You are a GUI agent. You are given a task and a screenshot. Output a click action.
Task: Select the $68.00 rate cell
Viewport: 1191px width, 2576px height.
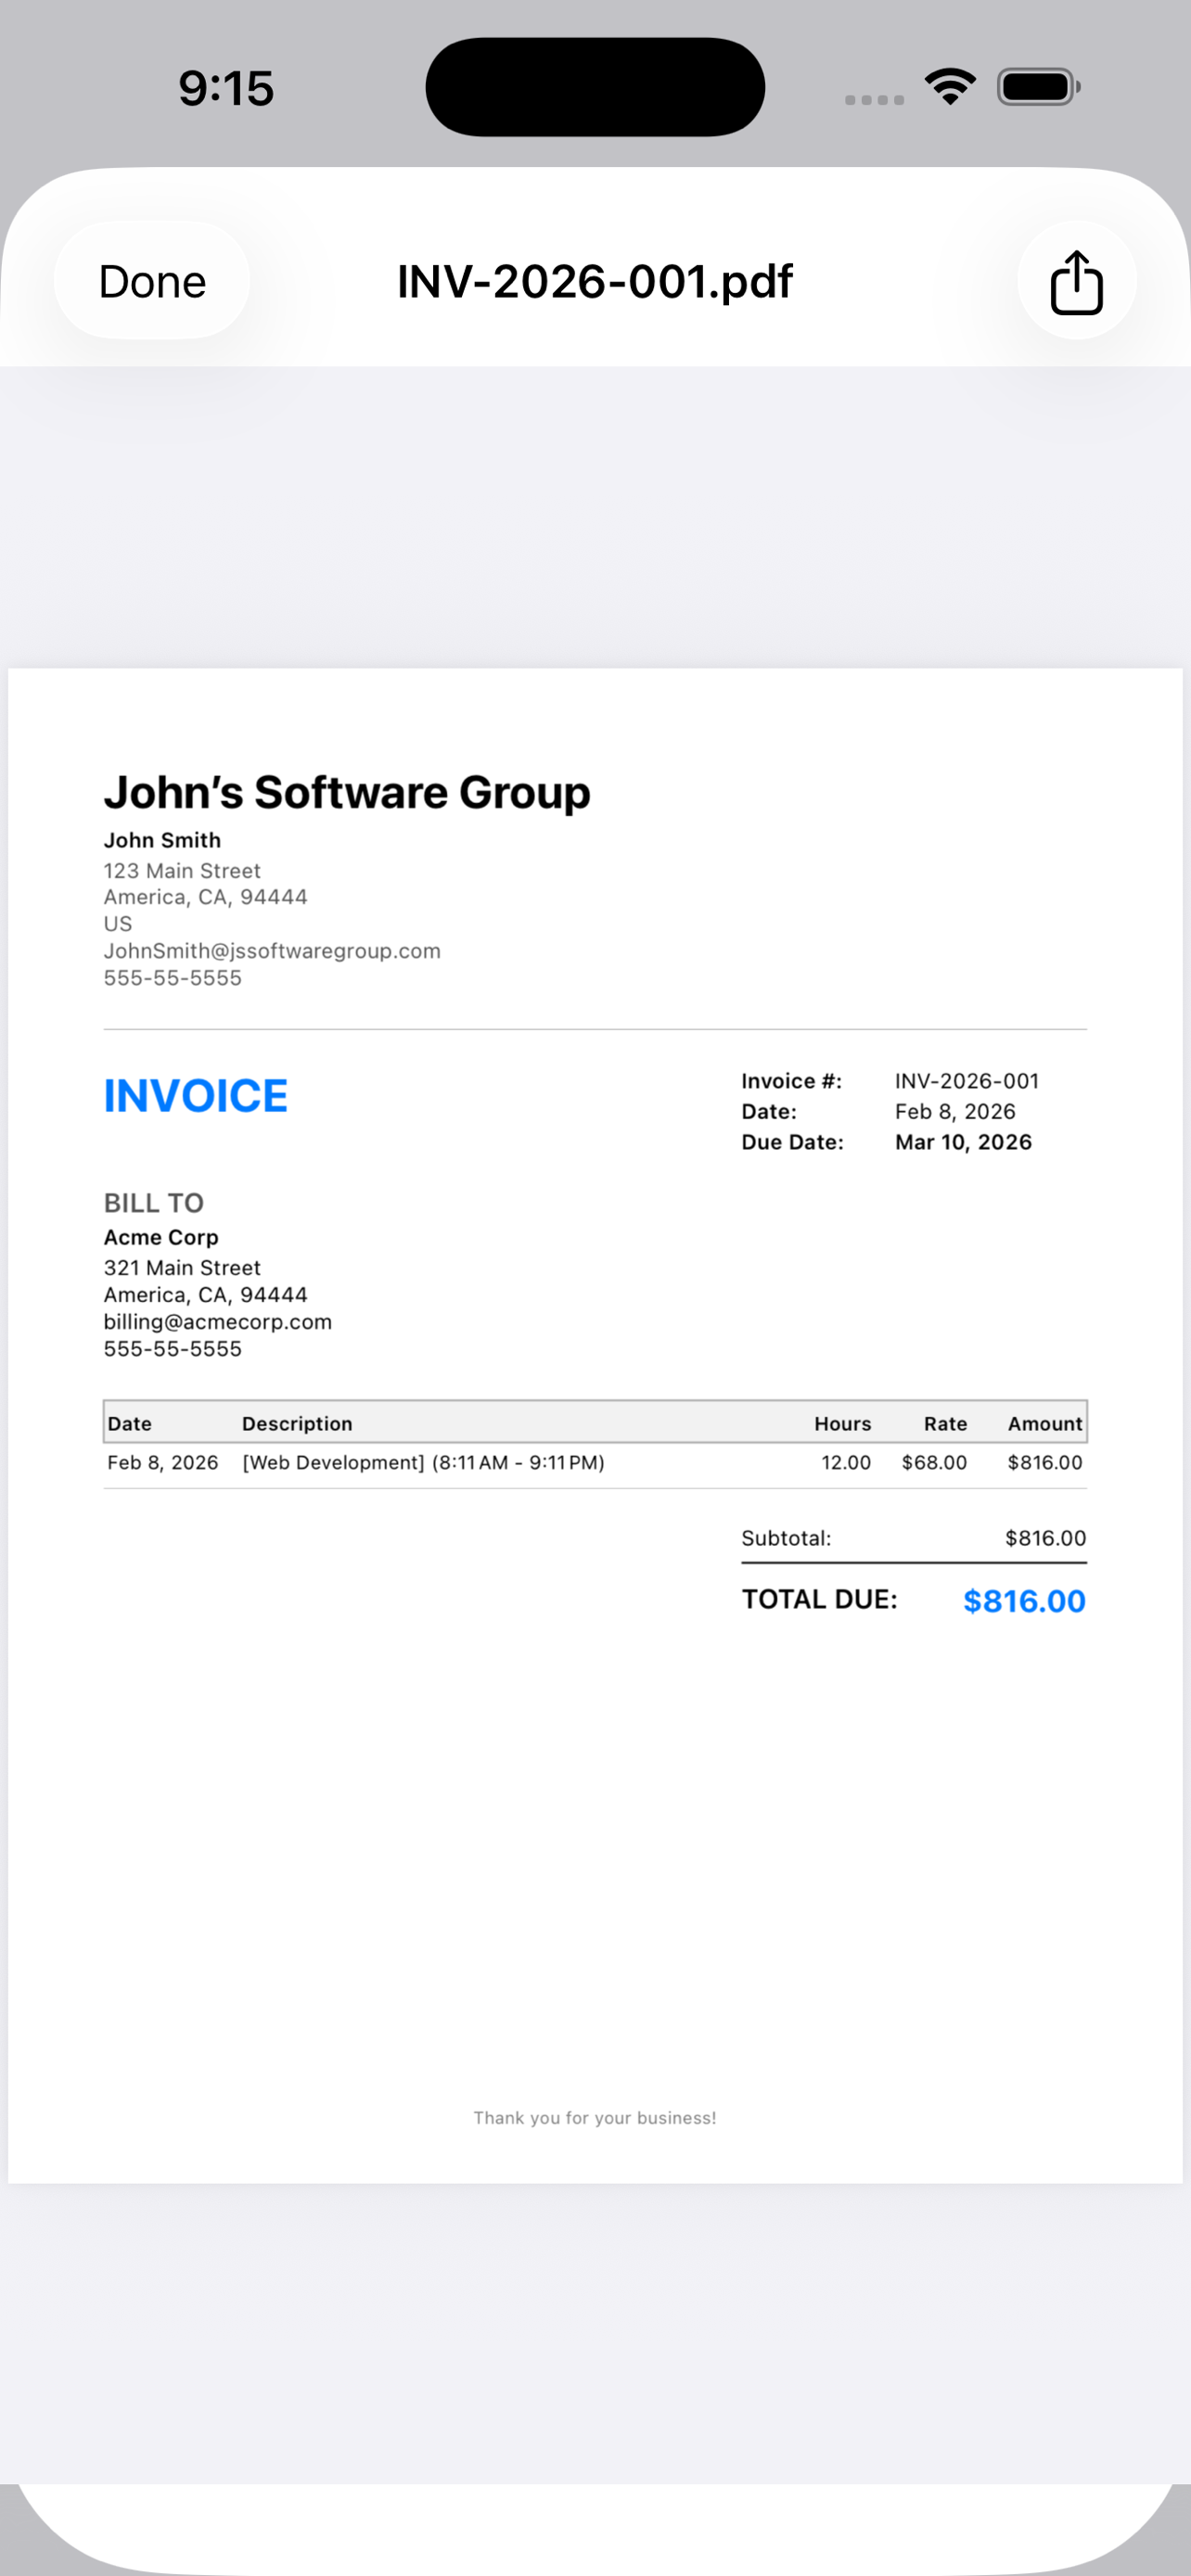tap(934, 1462)
